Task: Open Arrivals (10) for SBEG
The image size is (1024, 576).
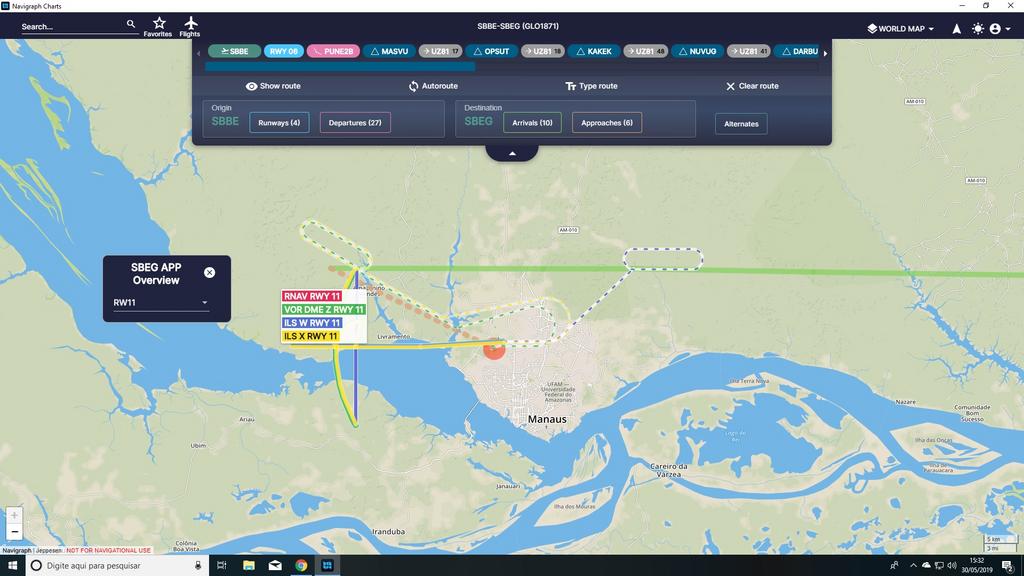Action: (532, 123)
